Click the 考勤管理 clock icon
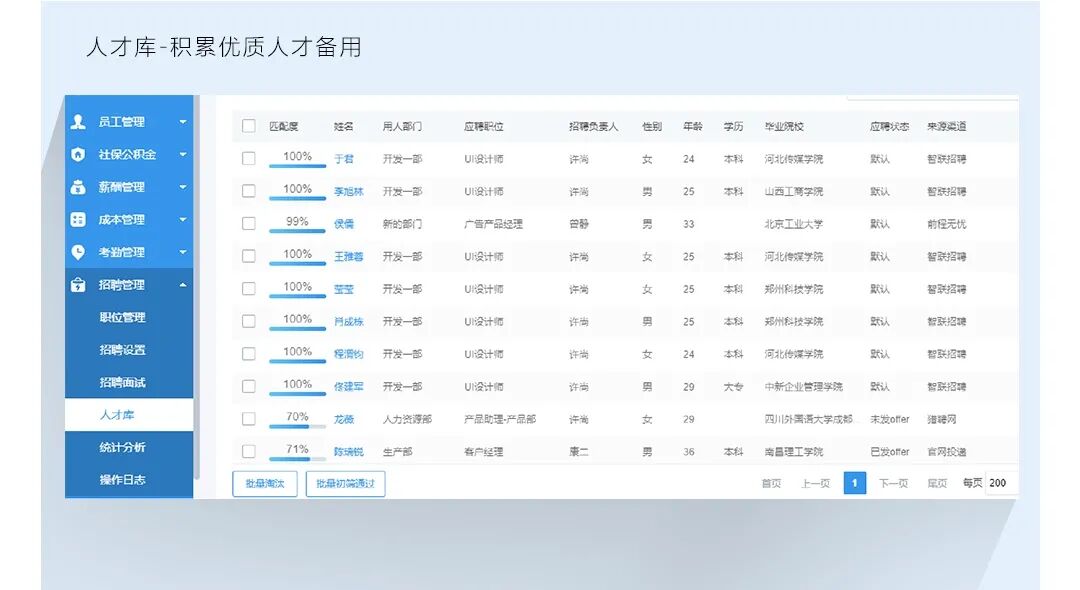The image size is (1080, 590). point(78,252)
